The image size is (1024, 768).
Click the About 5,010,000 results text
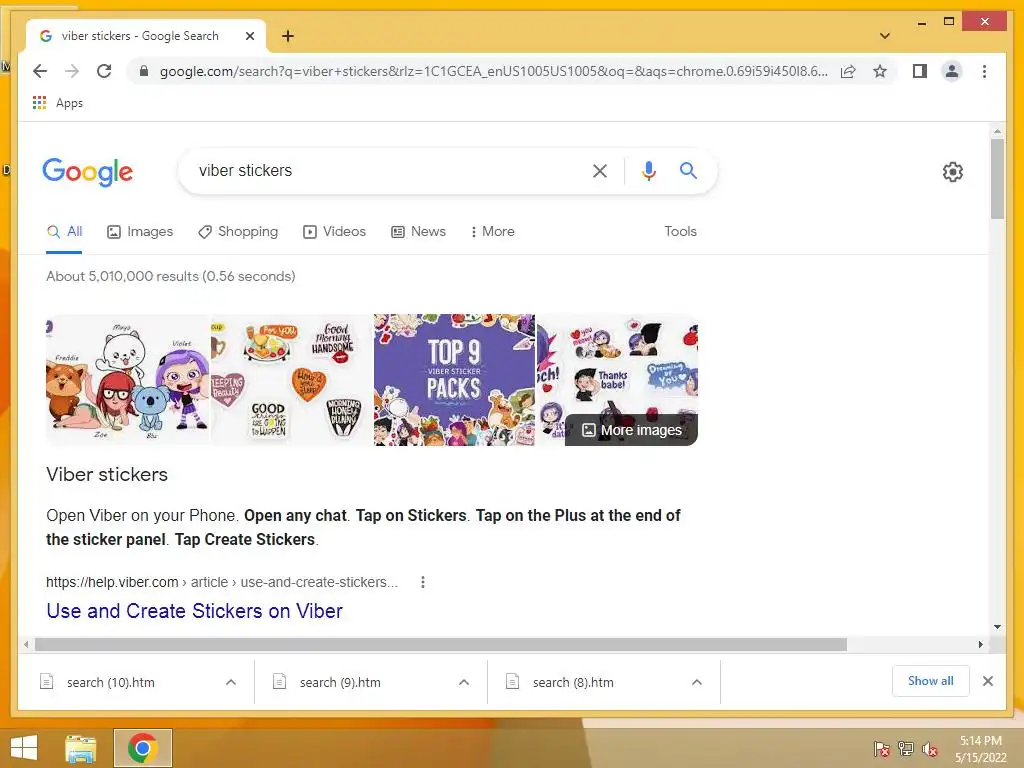click(170, 276)
